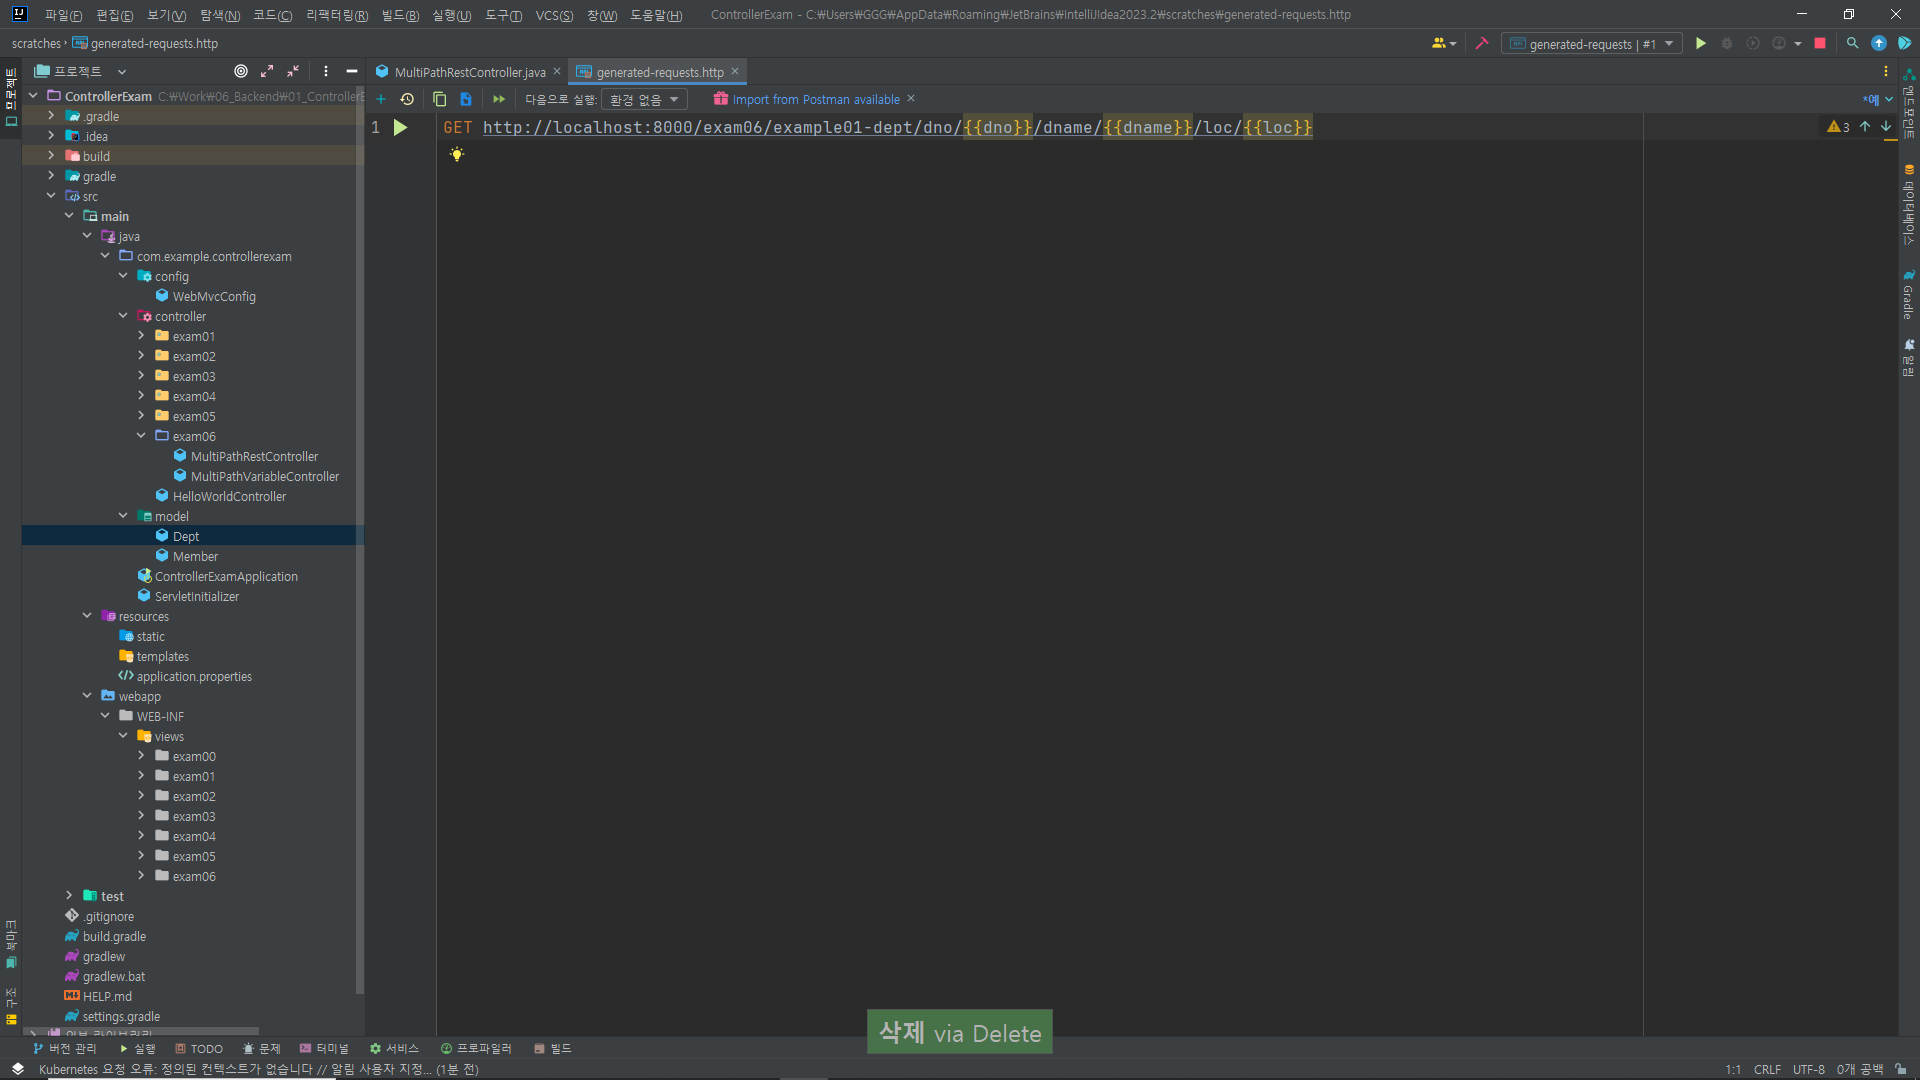Viewport: 1920px width, 1080px height.
Task: Open the environment selector dropdown
Action: pyautogui.click(x=644, y=99)
